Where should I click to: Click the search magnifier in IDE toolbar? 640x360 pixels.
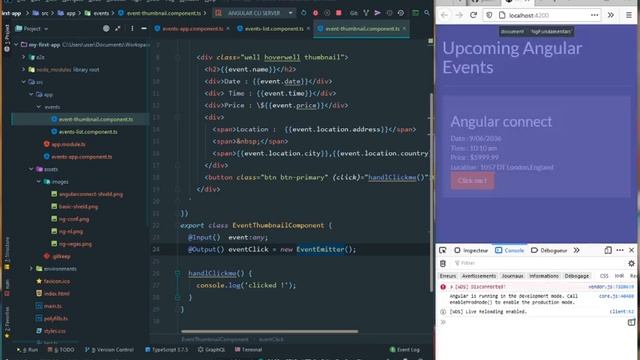[x=427, y=13]
